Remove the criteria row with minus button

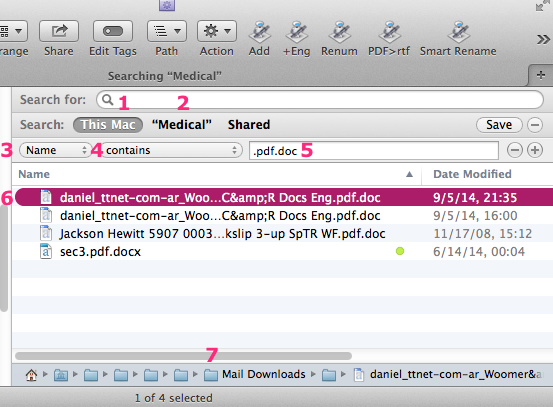515,150
